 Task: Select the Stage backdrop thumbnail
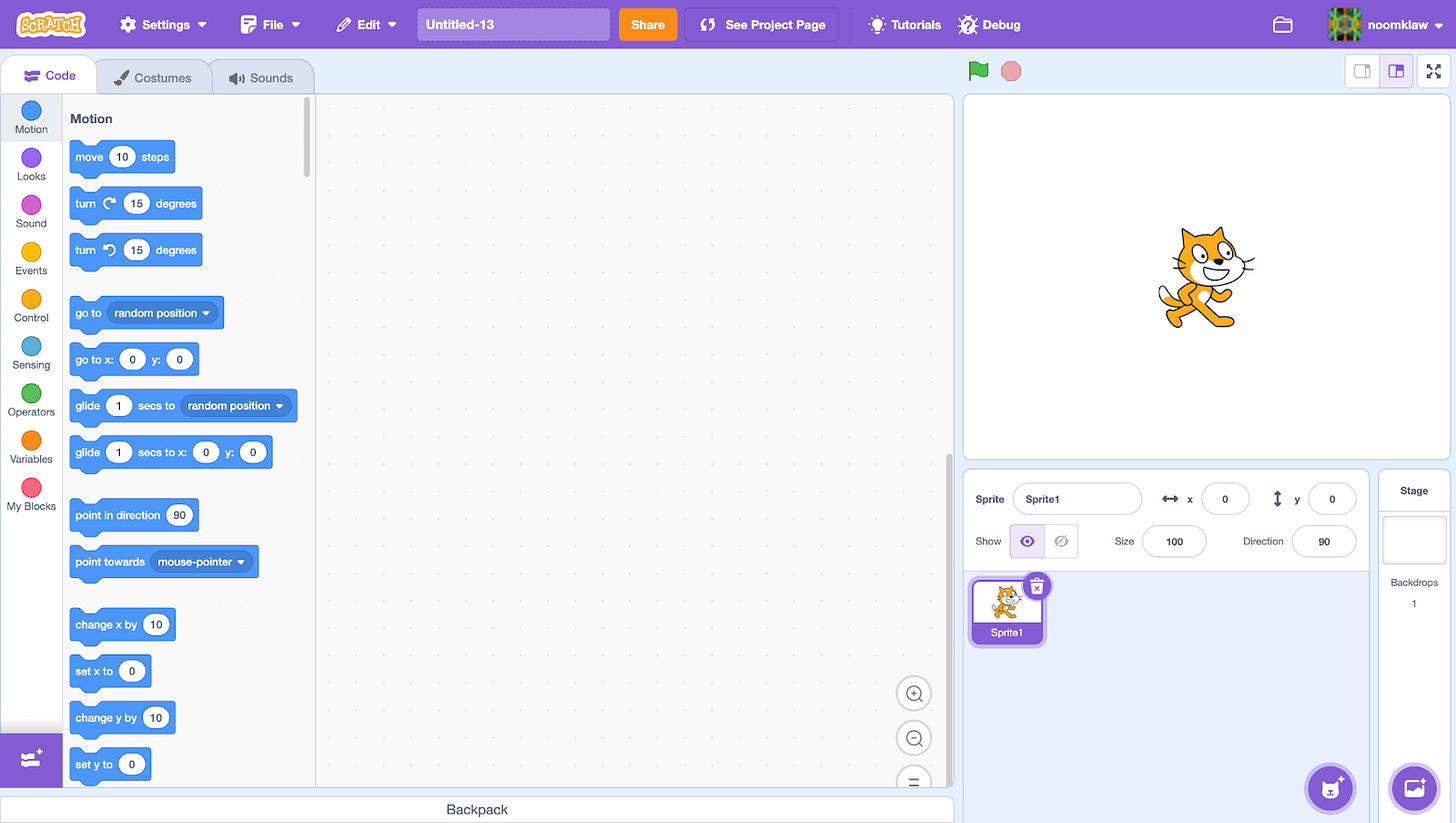(1414, 540)
